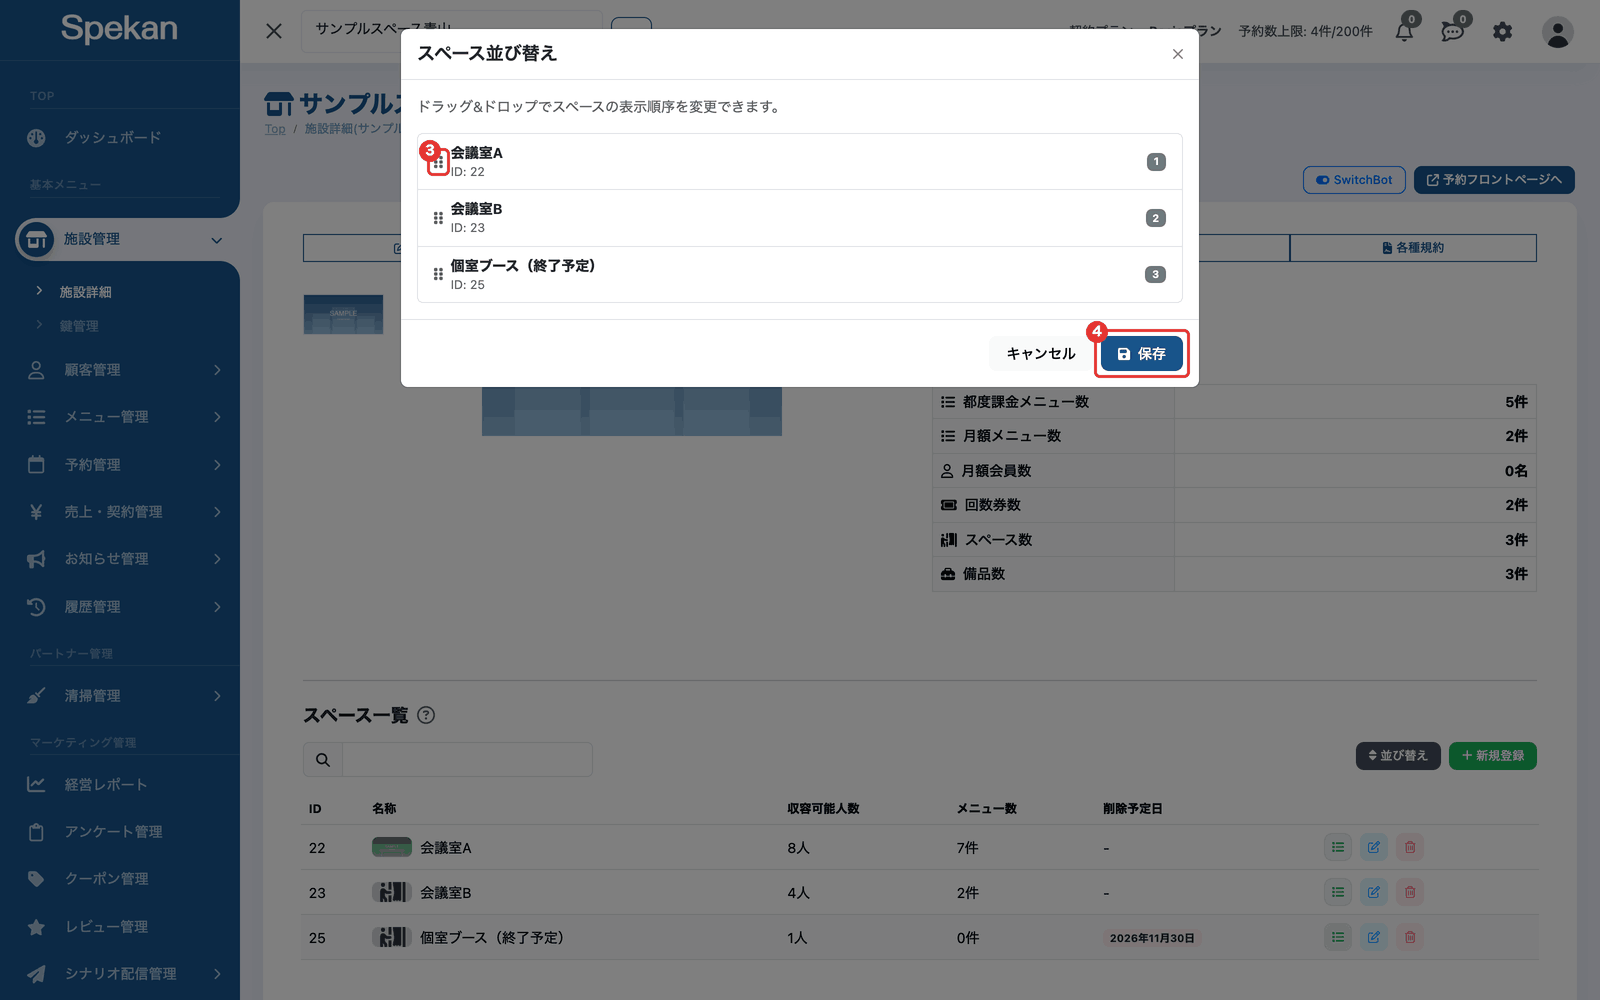Click 新規登録 button

click(1493, 756)
